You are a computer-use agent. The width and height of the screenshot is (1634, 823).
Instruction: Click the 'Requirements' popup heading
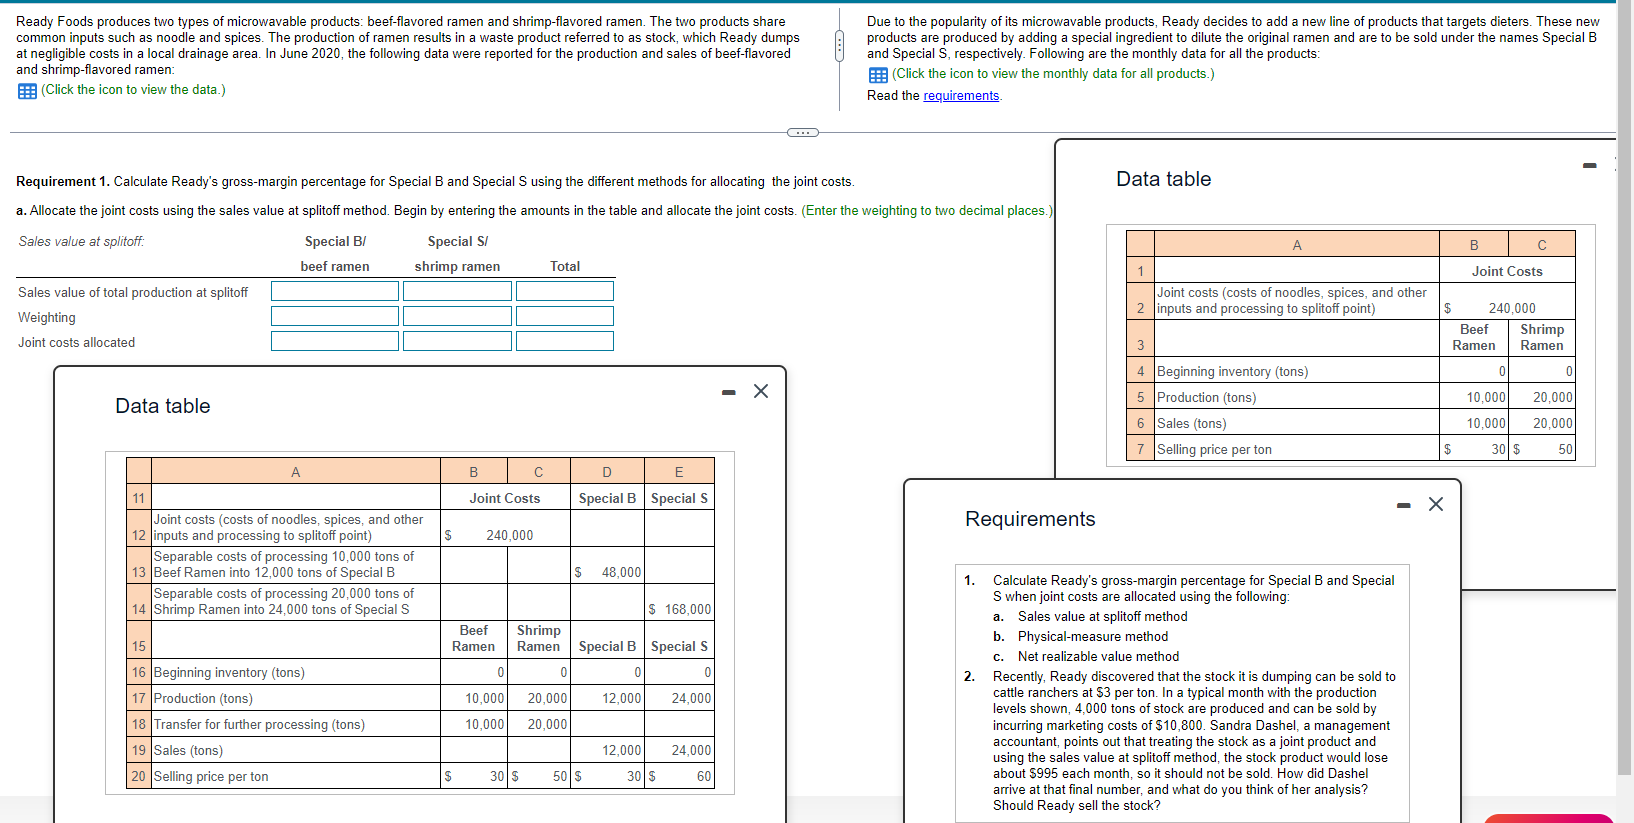tap(1030, 519)
